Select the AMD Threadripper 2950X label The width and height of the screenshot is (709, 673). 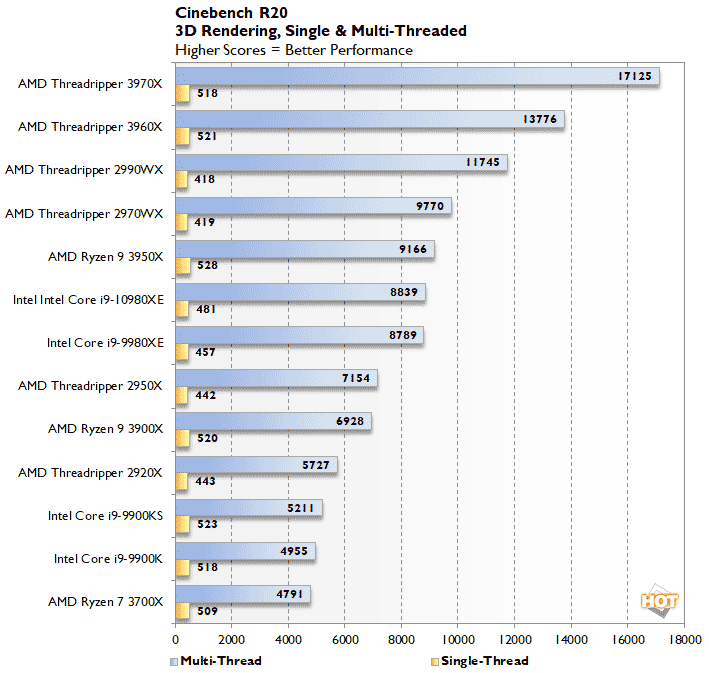(x=90, y=386)
